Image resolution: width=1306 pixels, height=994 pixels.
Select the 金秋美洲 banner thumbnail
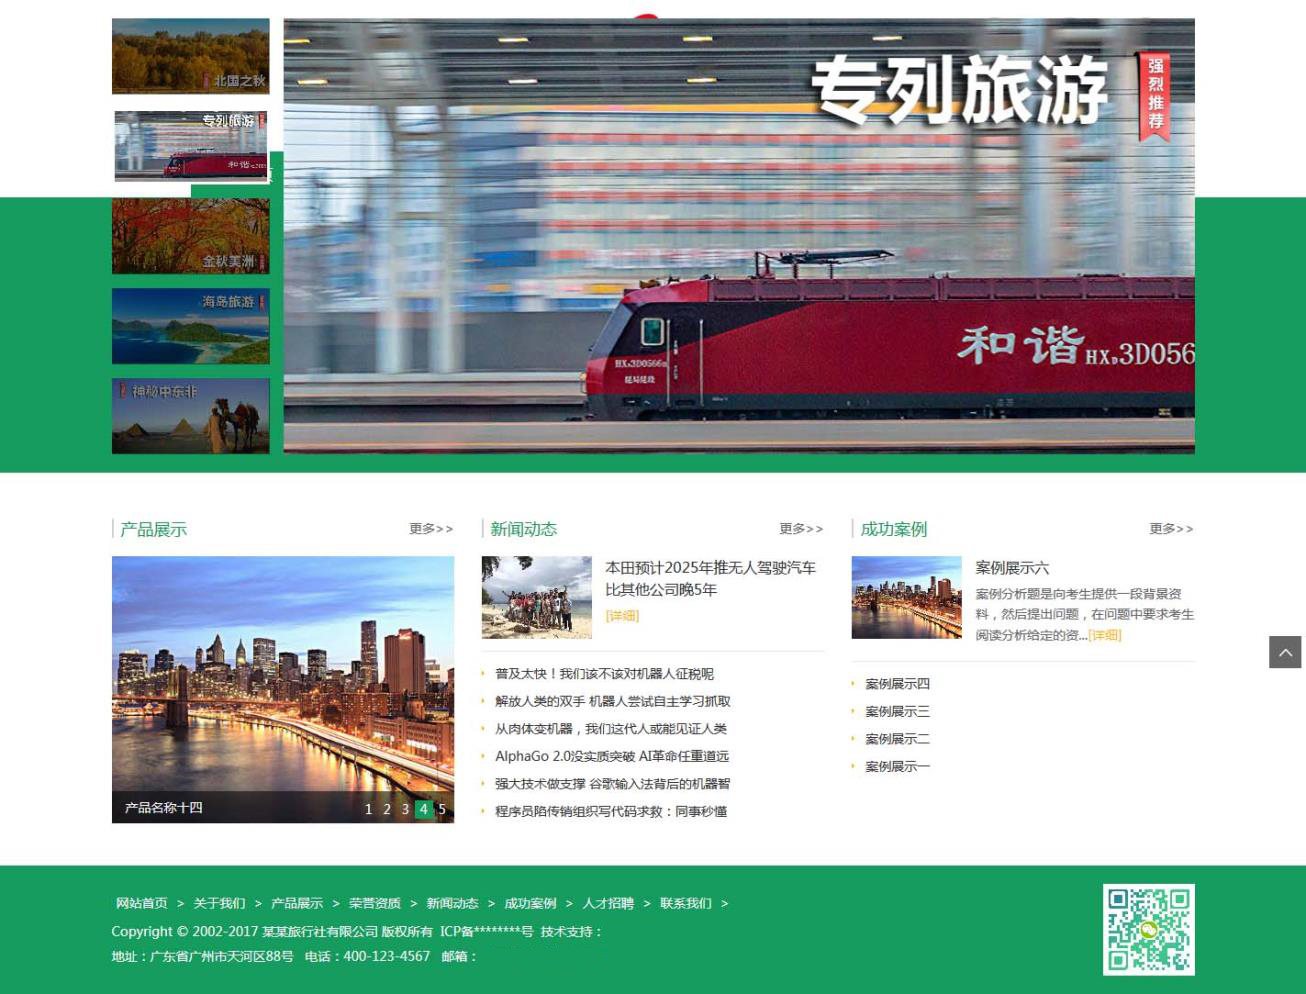click(x=190, y=236)
